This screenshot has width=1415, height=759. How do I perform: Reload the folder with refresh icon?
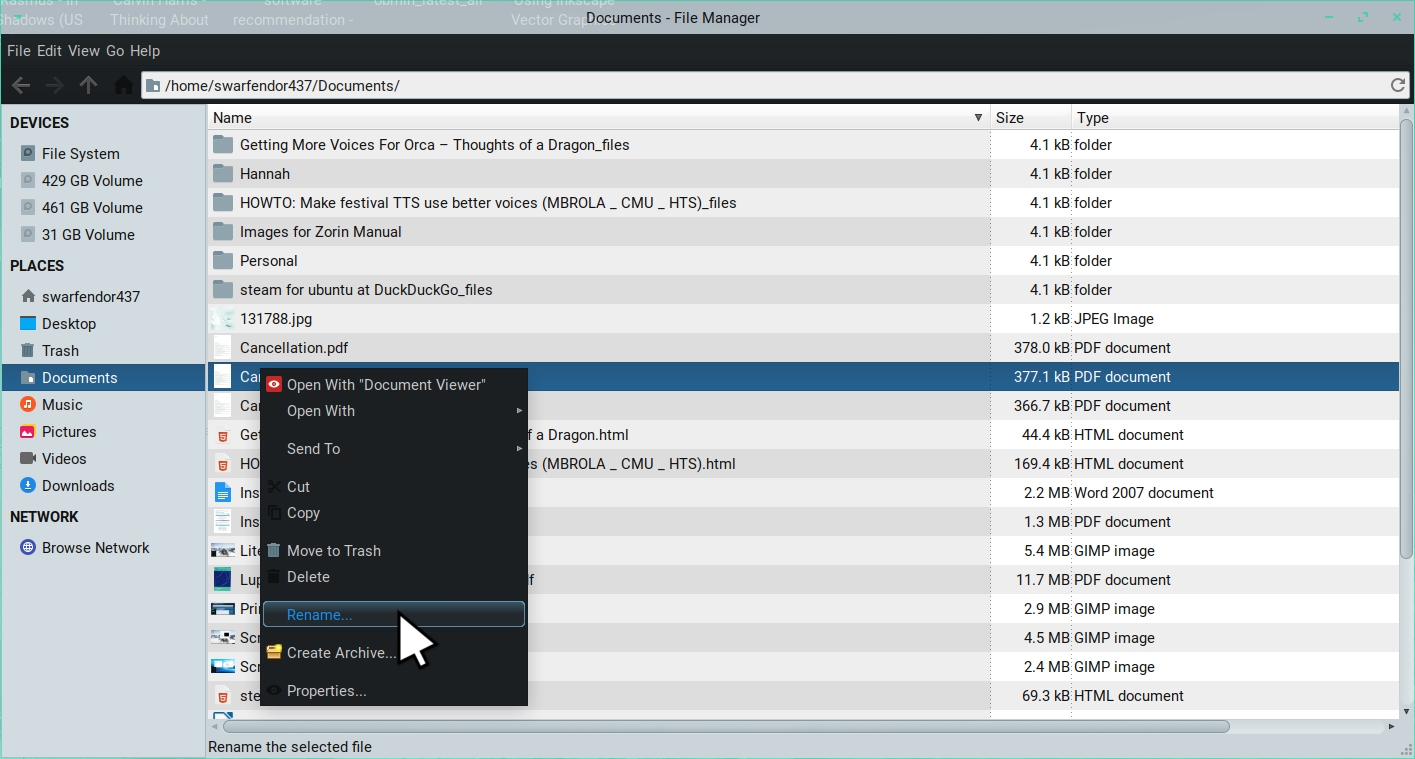pyautogui.click(x=1398, y=86)
